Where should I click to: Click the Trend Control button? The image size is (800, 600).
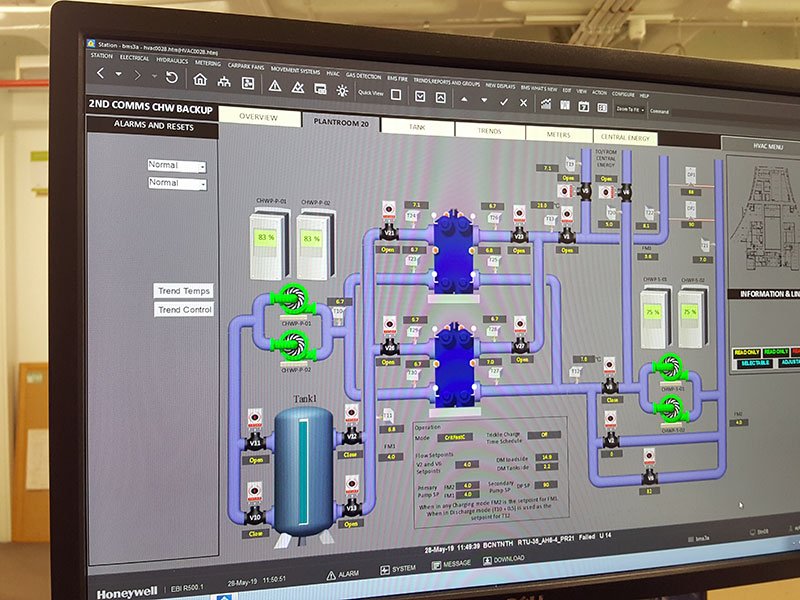[x=184, y=310]
